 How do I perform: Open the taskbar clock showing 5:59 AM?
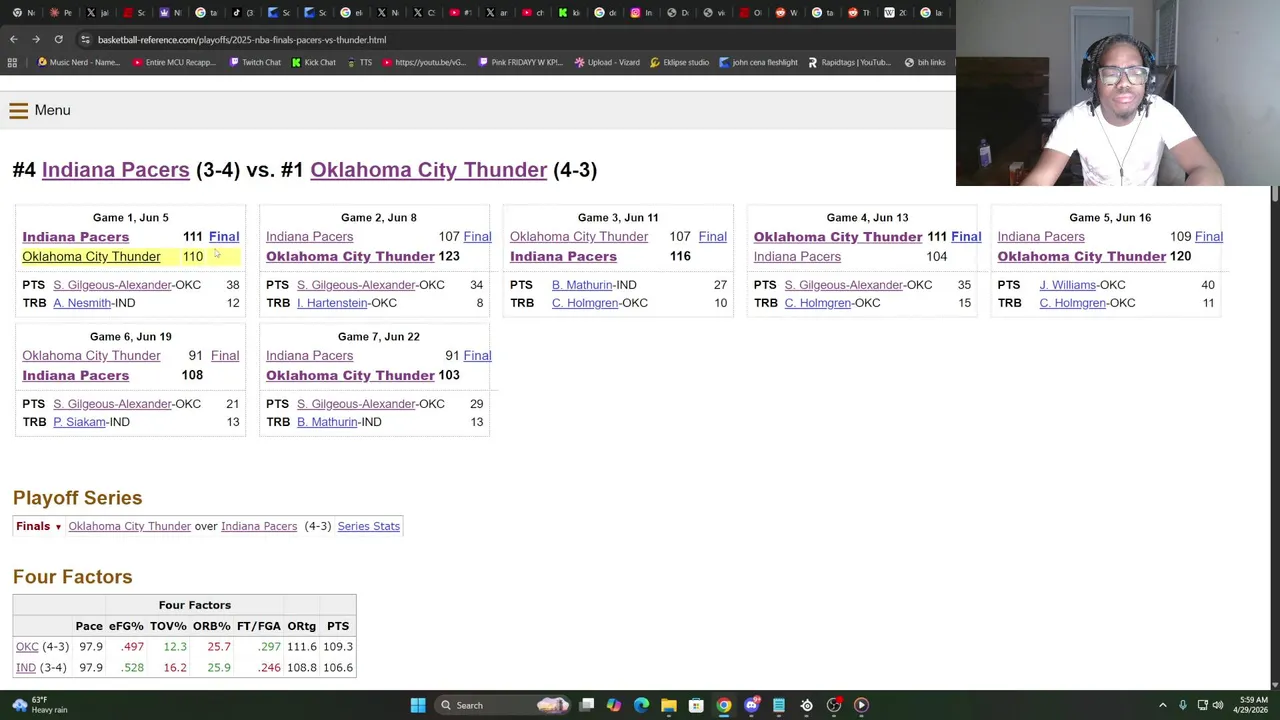tap(1253, 705)
